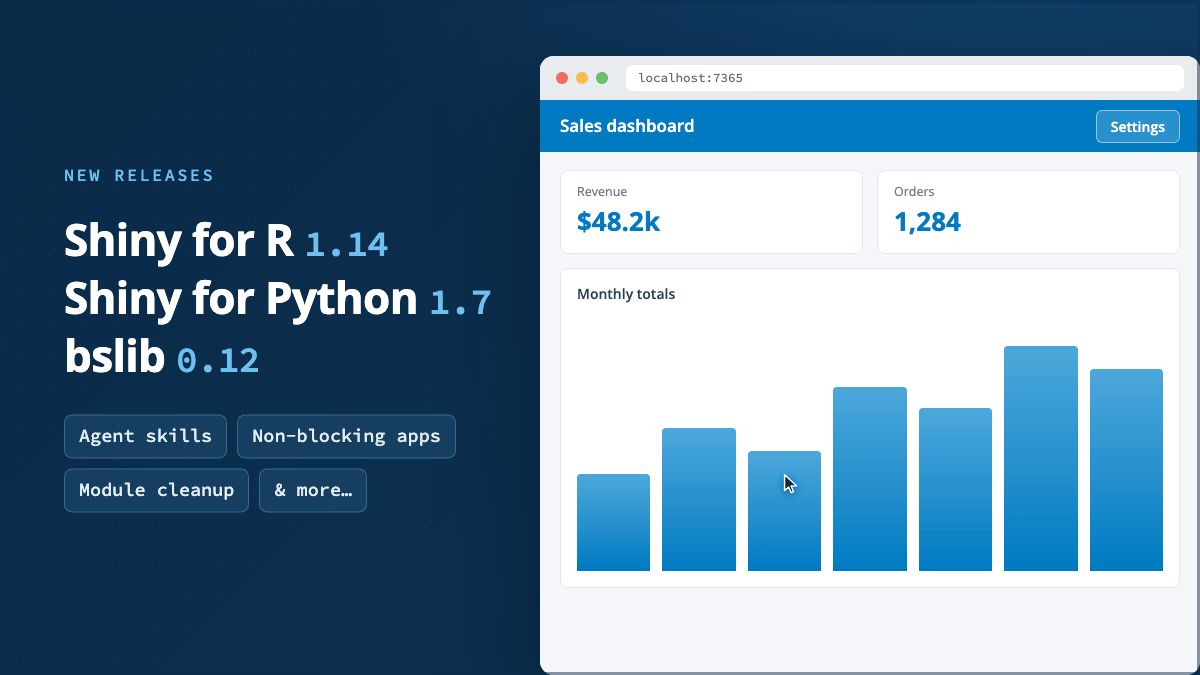
Task: Click the Non-blocking apps tag
Action: tap(346, 436)
